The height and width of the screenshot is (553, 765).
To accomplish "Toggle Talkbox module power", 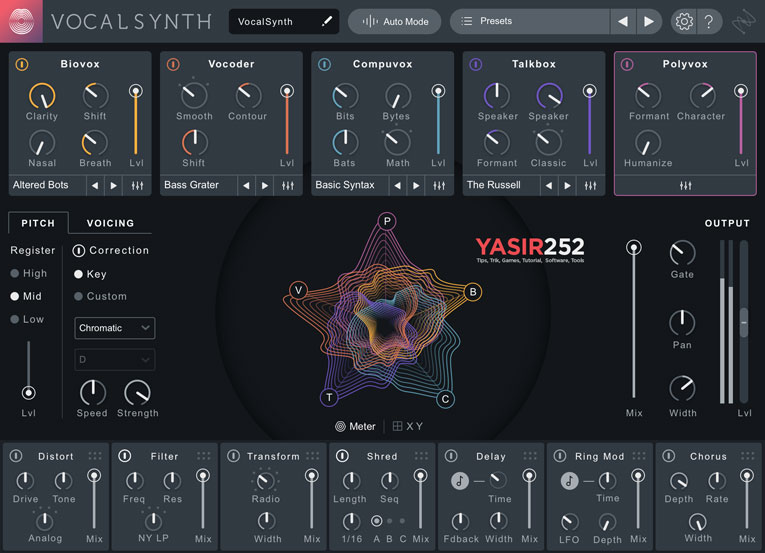I will coord(476,64).
